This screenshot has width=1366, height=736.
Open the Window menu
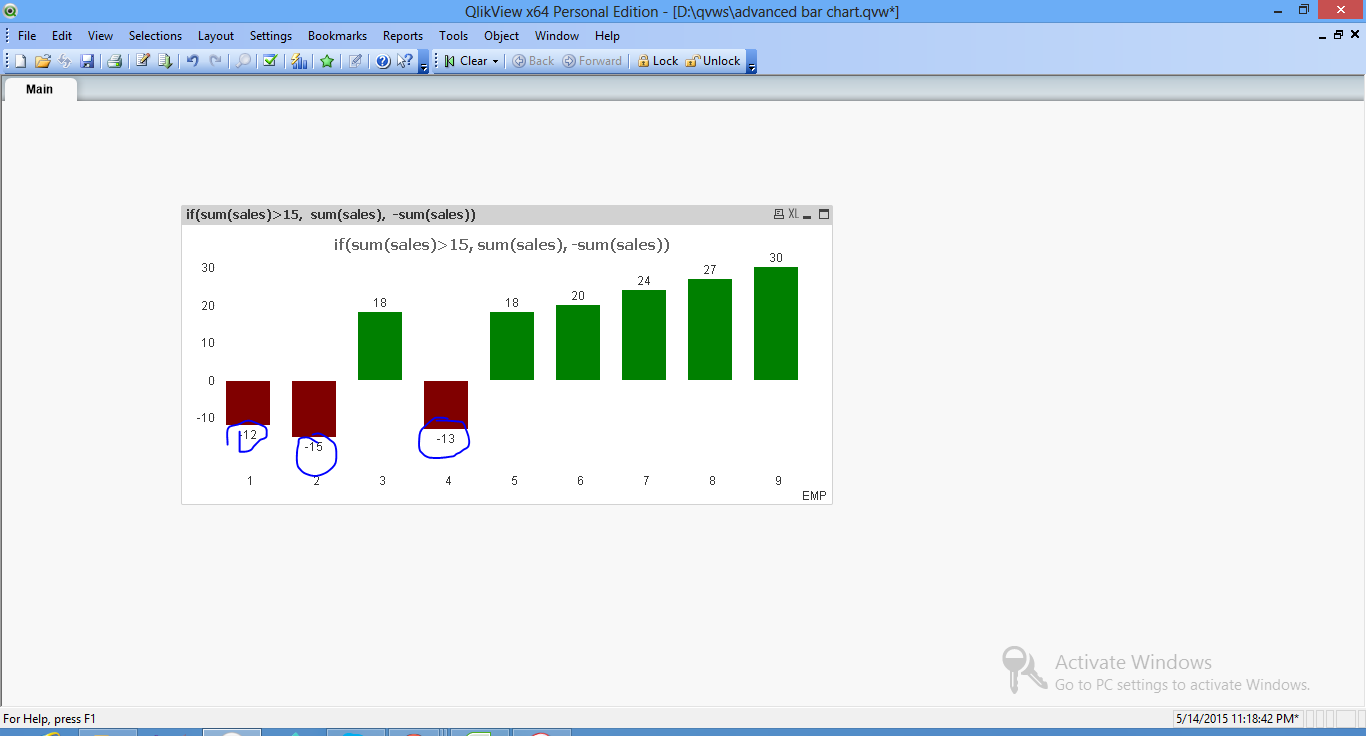(x=557, y=35)
